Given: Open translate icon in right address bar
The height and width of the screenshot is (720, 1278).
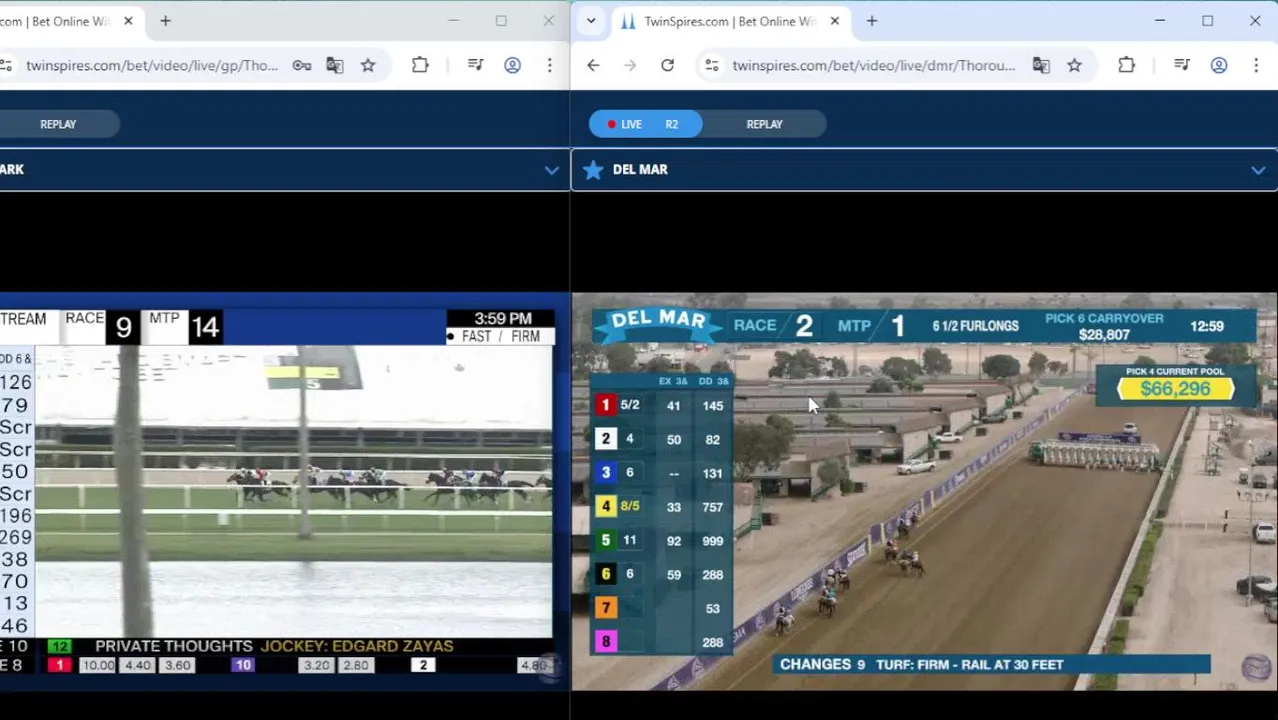Looking at the screenshot, I should click(1041, 65).
